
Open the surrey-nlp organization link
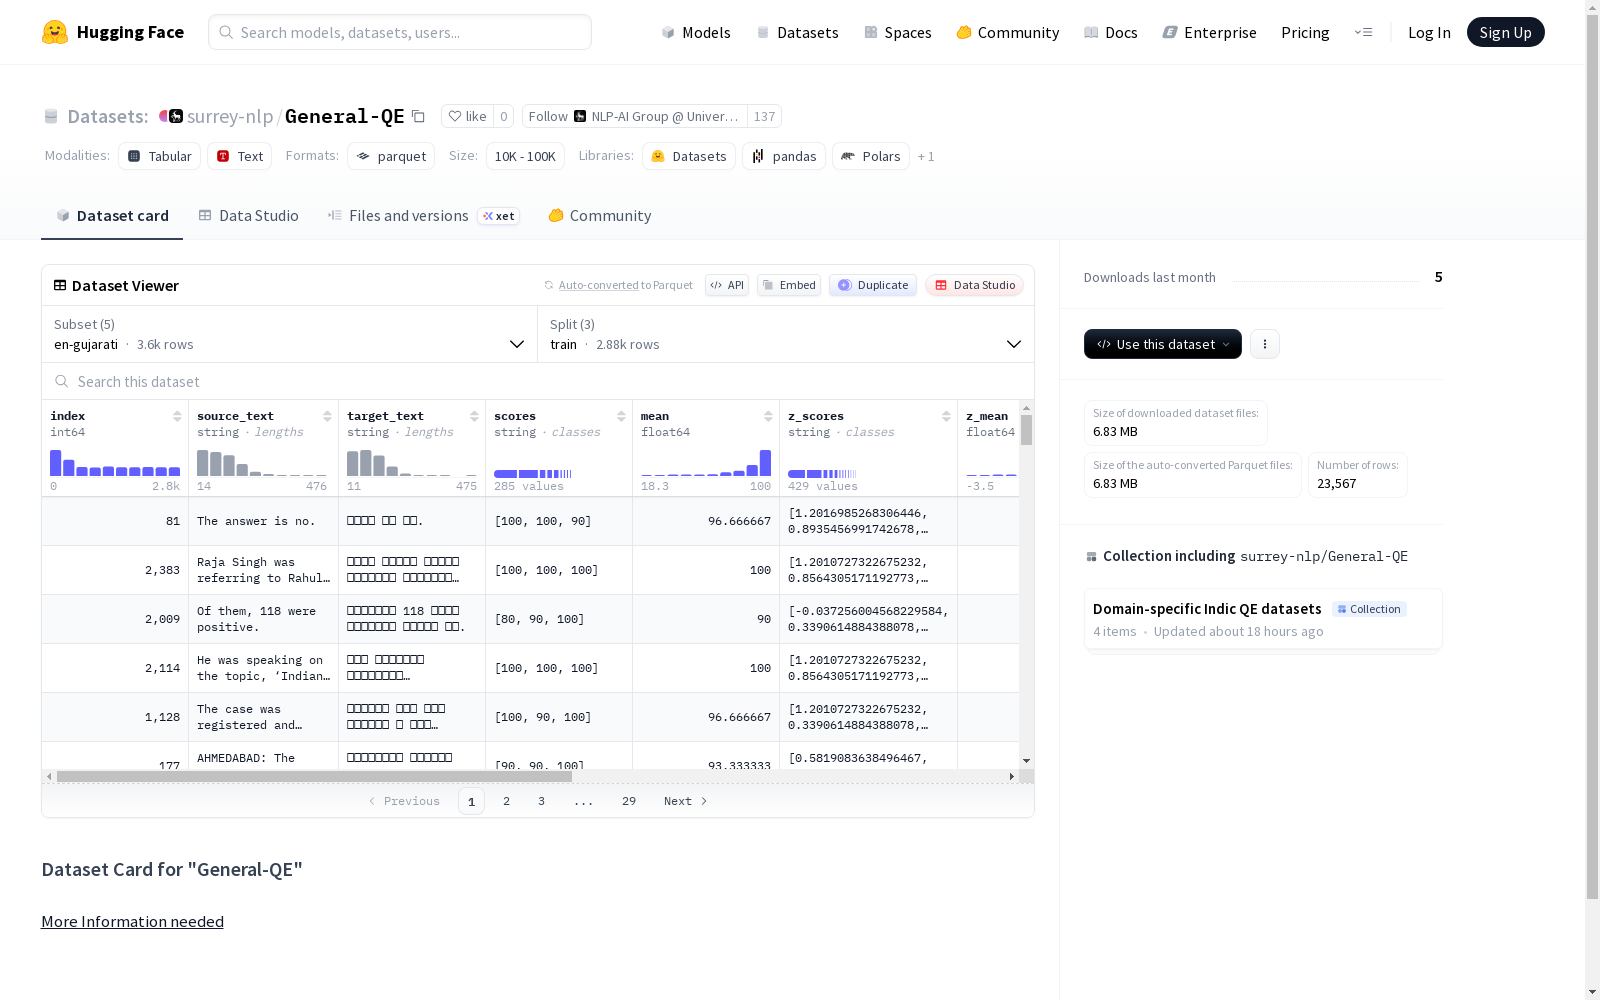[x=230, y=116]
